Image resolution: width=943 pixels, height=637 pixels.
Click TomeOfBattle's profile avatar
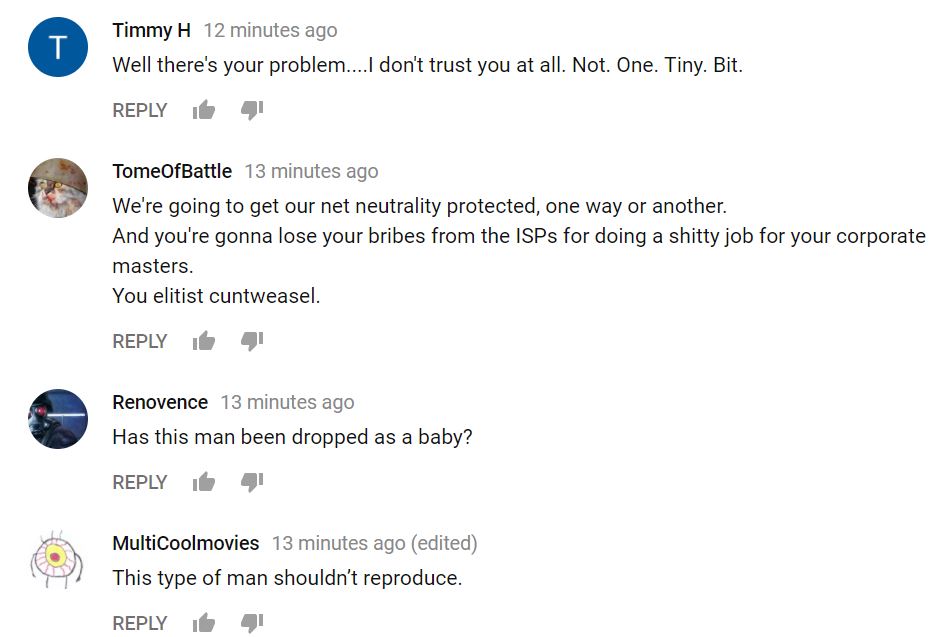pos(58,188)
